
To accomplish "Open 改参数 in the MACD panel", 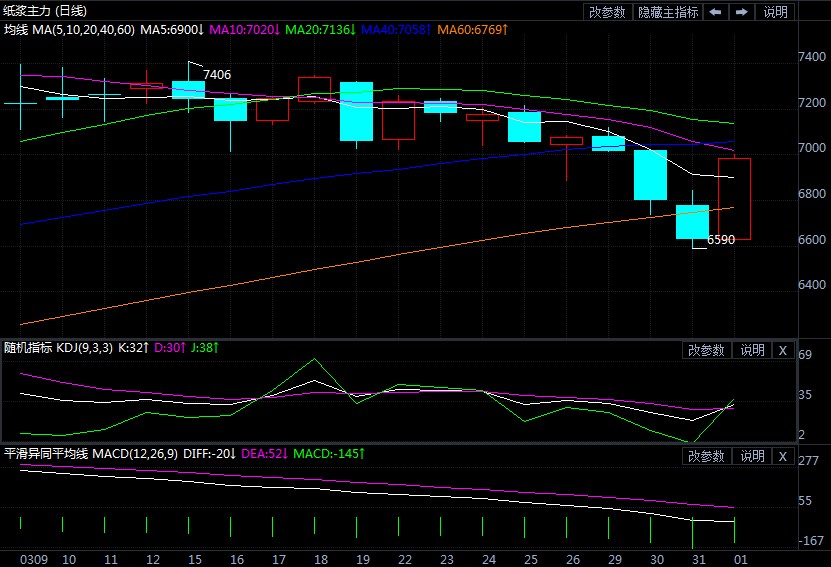I will 706,456.
